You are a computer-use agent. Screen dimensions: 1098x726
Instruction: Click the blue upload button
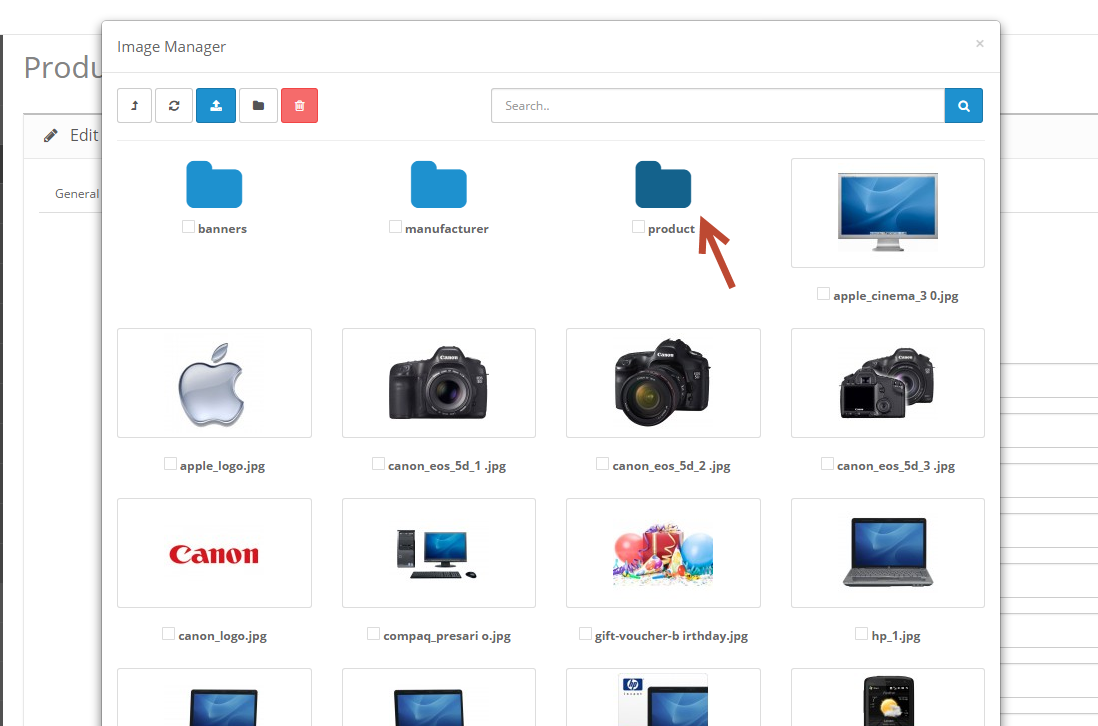pyautogui.click(x=216, y=106)
